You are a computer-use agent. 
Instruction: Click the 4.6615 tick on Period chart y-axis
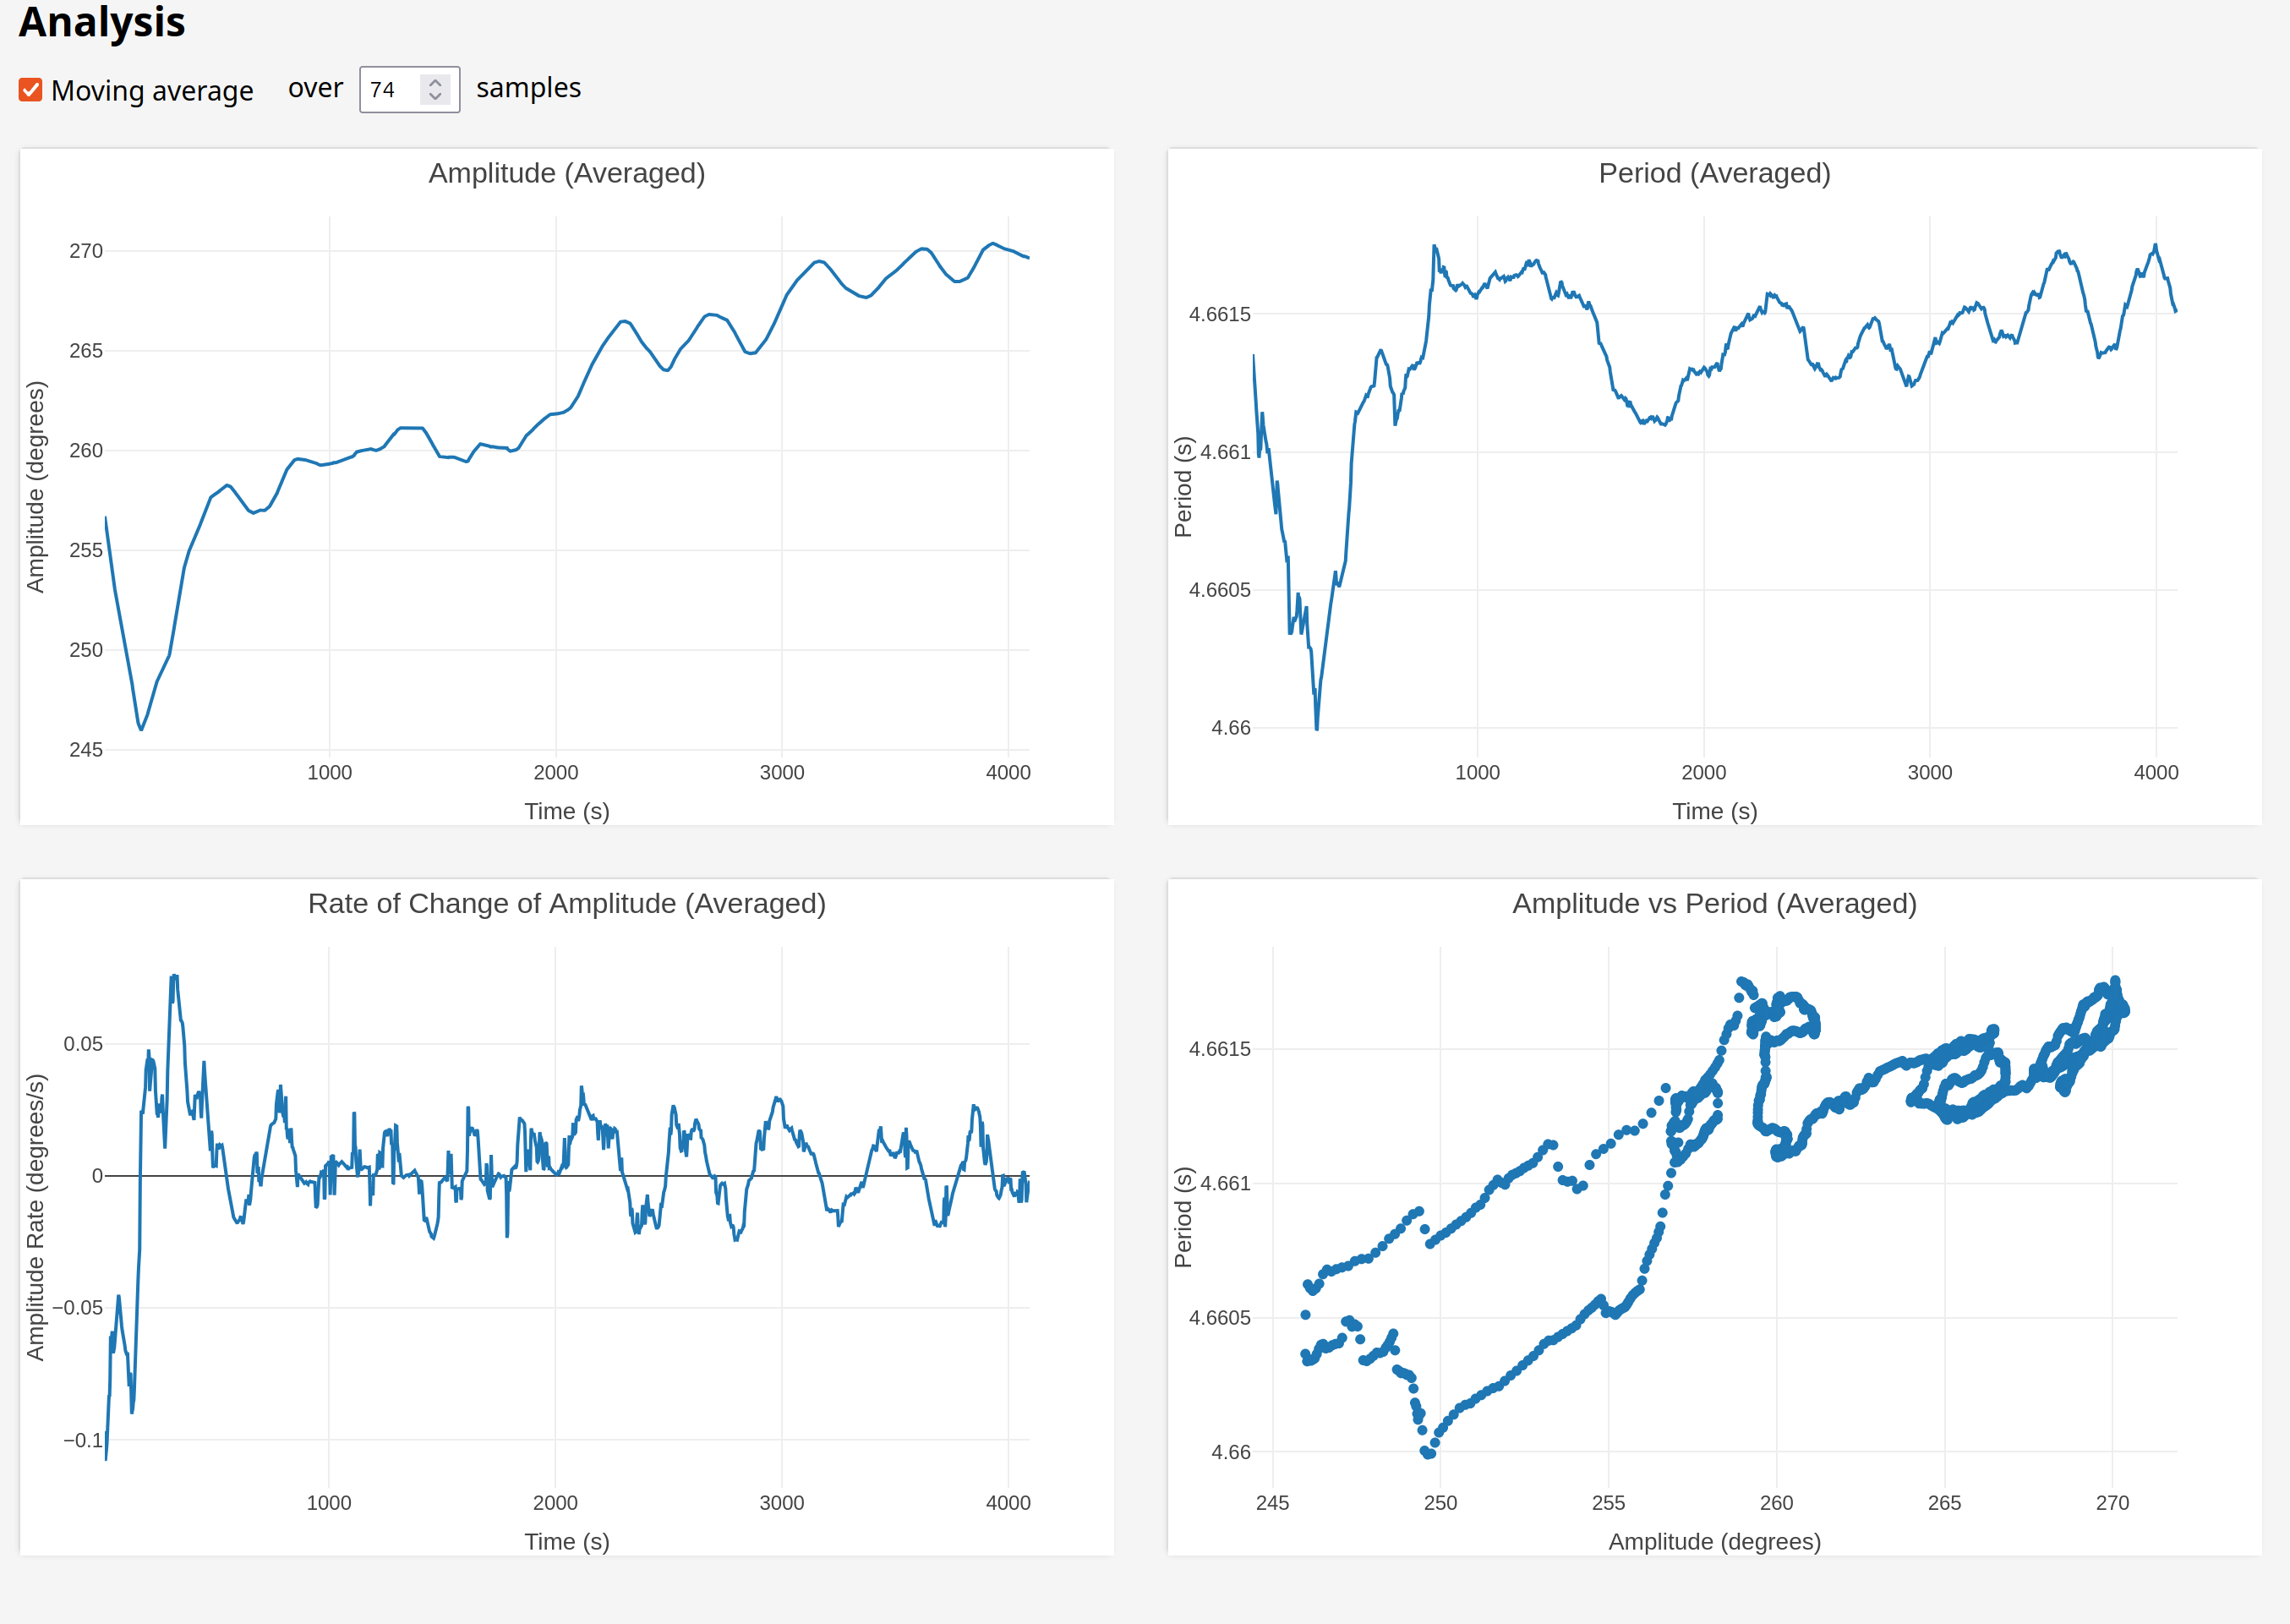tap(1219, 314)
